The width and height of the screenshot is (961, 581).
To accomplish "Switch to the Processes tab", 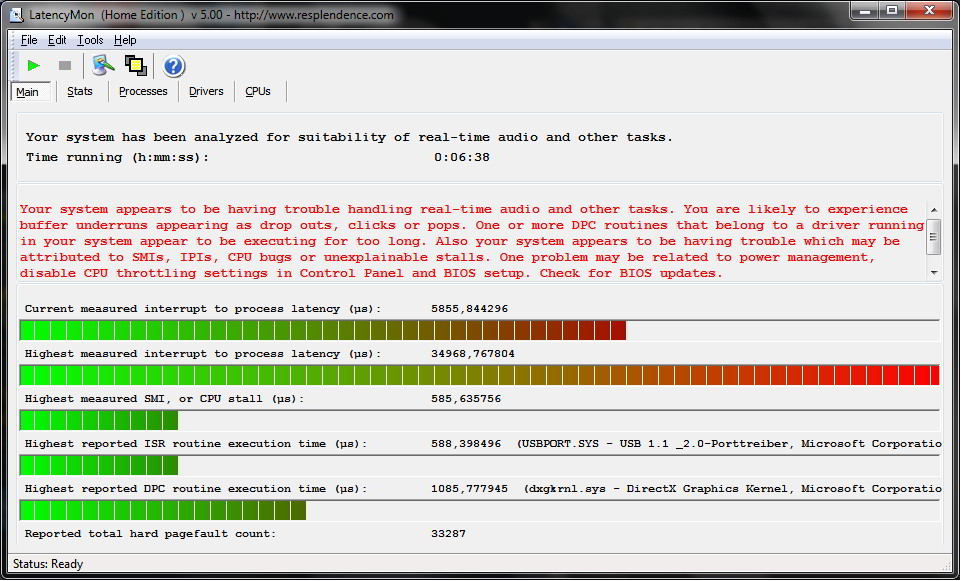I will point(143,91).
